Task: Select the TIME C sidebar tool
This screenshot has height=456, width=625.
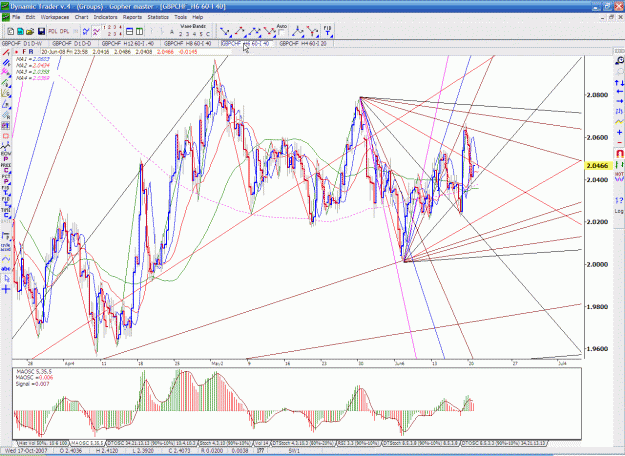Action: [x=6, y=212]
